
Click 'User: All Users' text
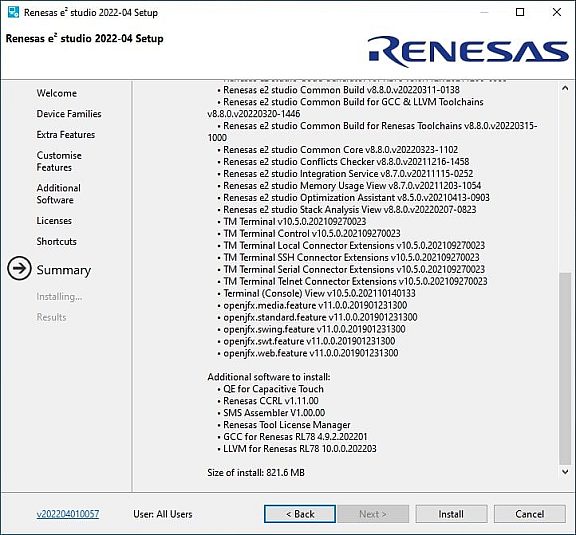pyautogui.click(x=163, y=514)
